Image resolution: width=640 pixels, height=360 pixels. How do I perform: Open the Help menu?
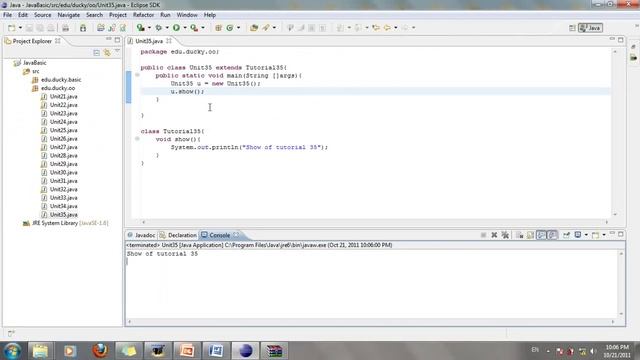coord(210,15)
